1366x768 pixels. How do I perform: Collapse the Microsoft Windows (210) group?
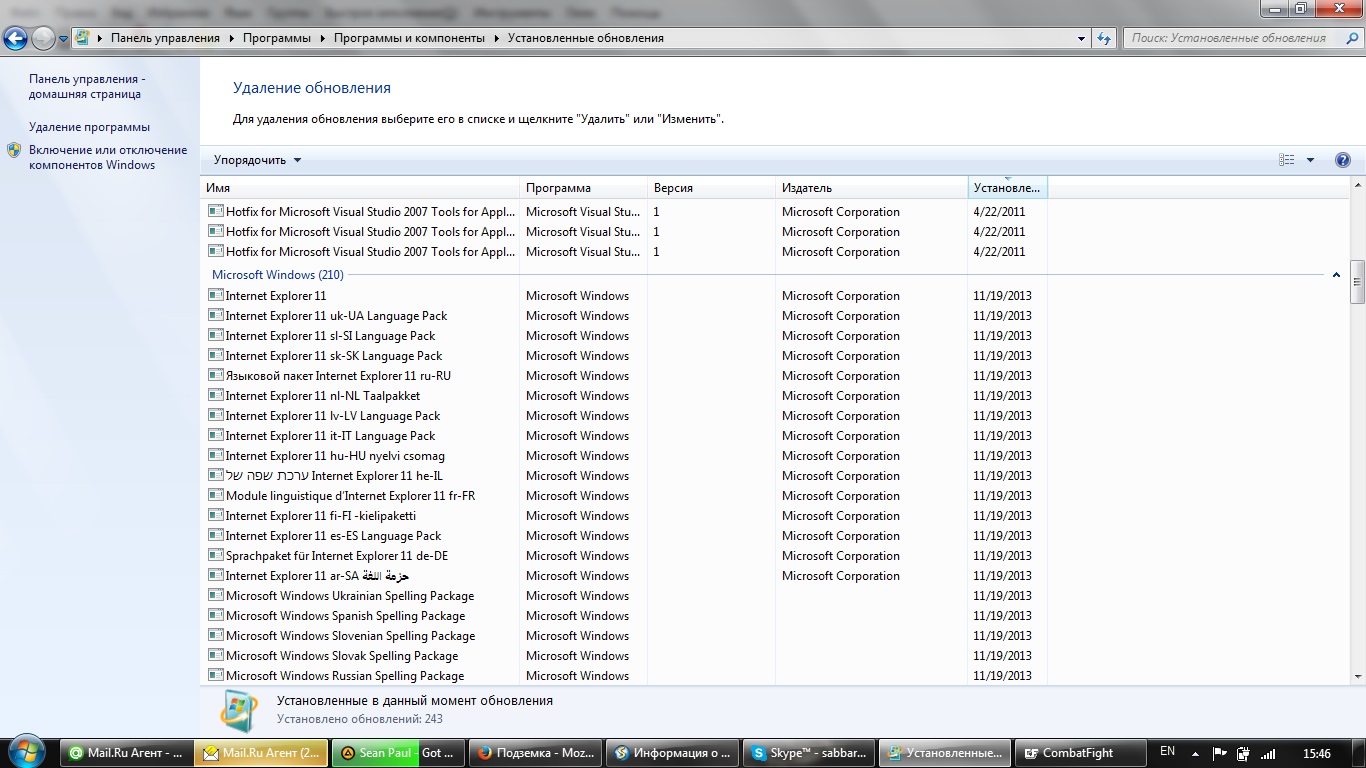pyautogui.click(x=1336, y=275)
